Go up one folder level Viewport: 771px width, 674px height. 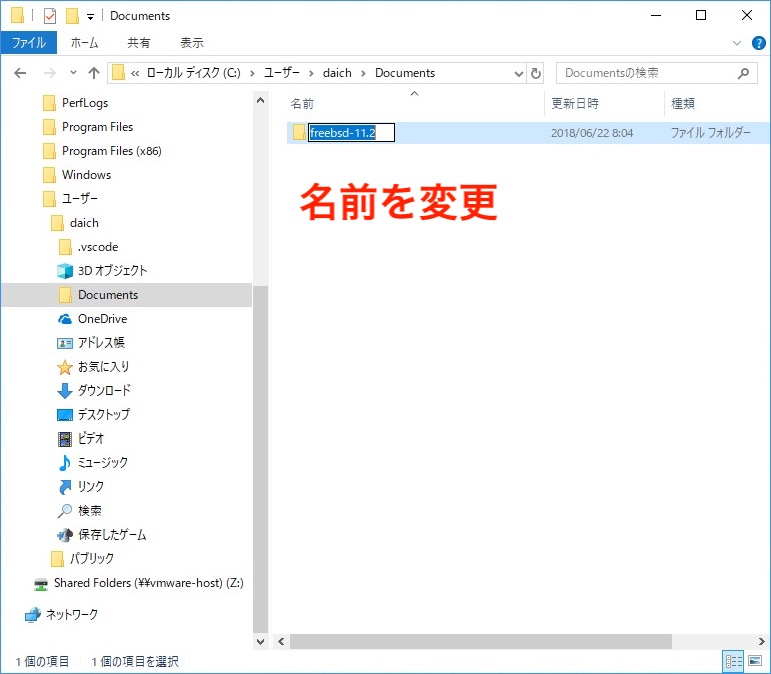tap(93, 73)
